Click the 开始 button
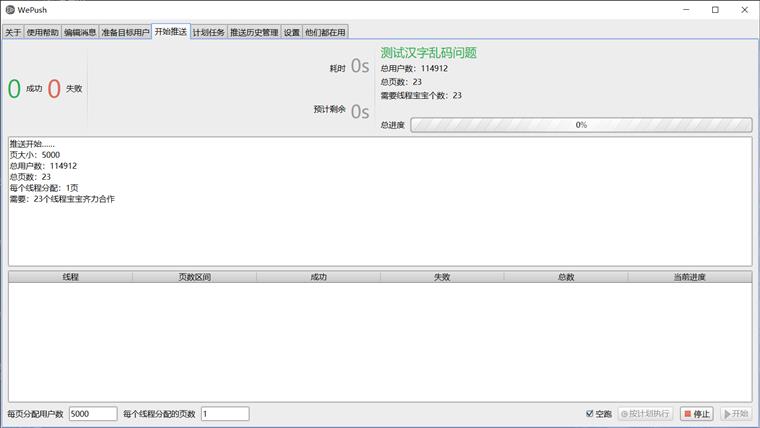 [x=736, y=414]
